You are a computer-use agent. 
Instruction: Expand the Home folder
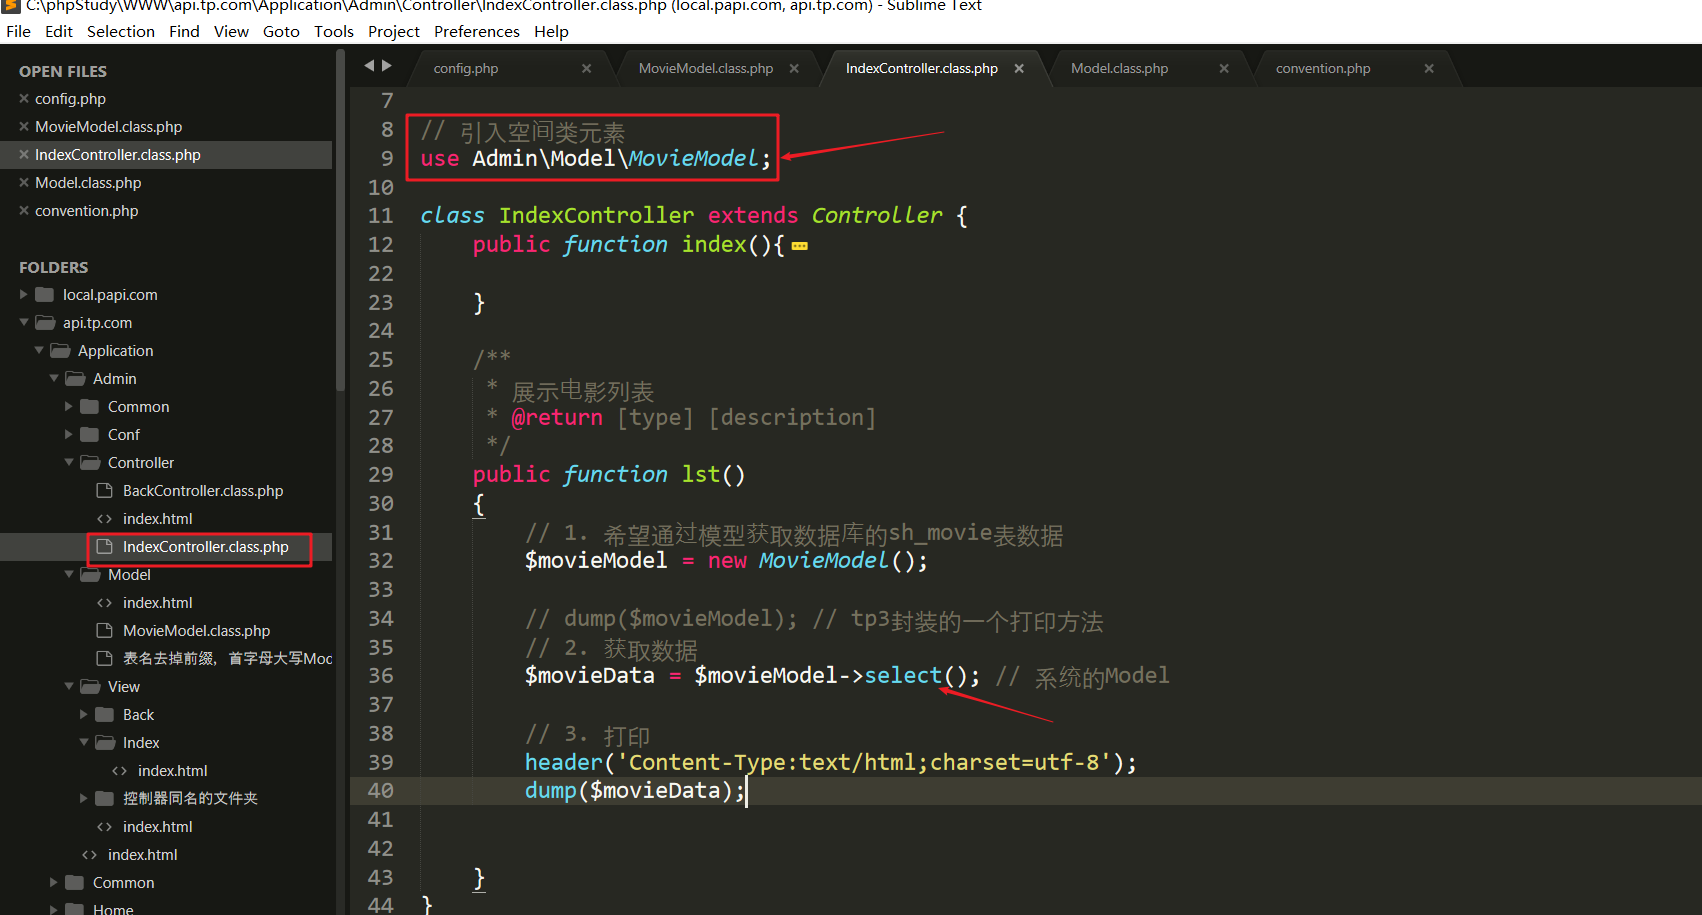pyautogui.click(x=54, y=909)
